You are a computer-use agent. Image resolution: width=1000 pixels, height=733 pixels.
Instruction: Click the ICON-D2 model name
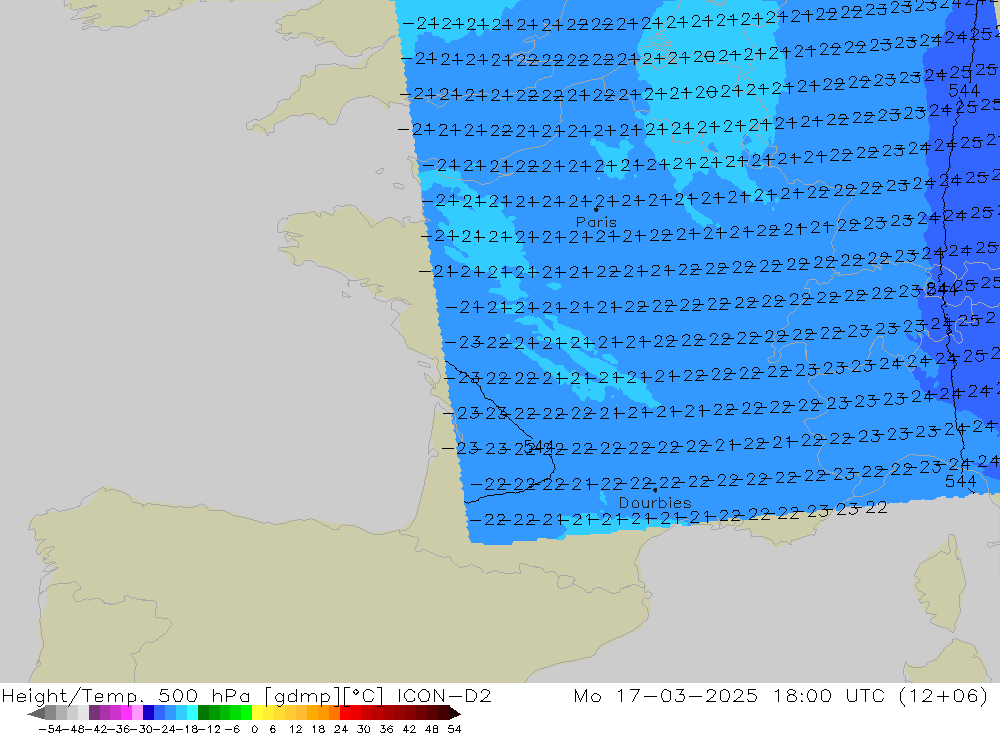(x=444, y=695)
